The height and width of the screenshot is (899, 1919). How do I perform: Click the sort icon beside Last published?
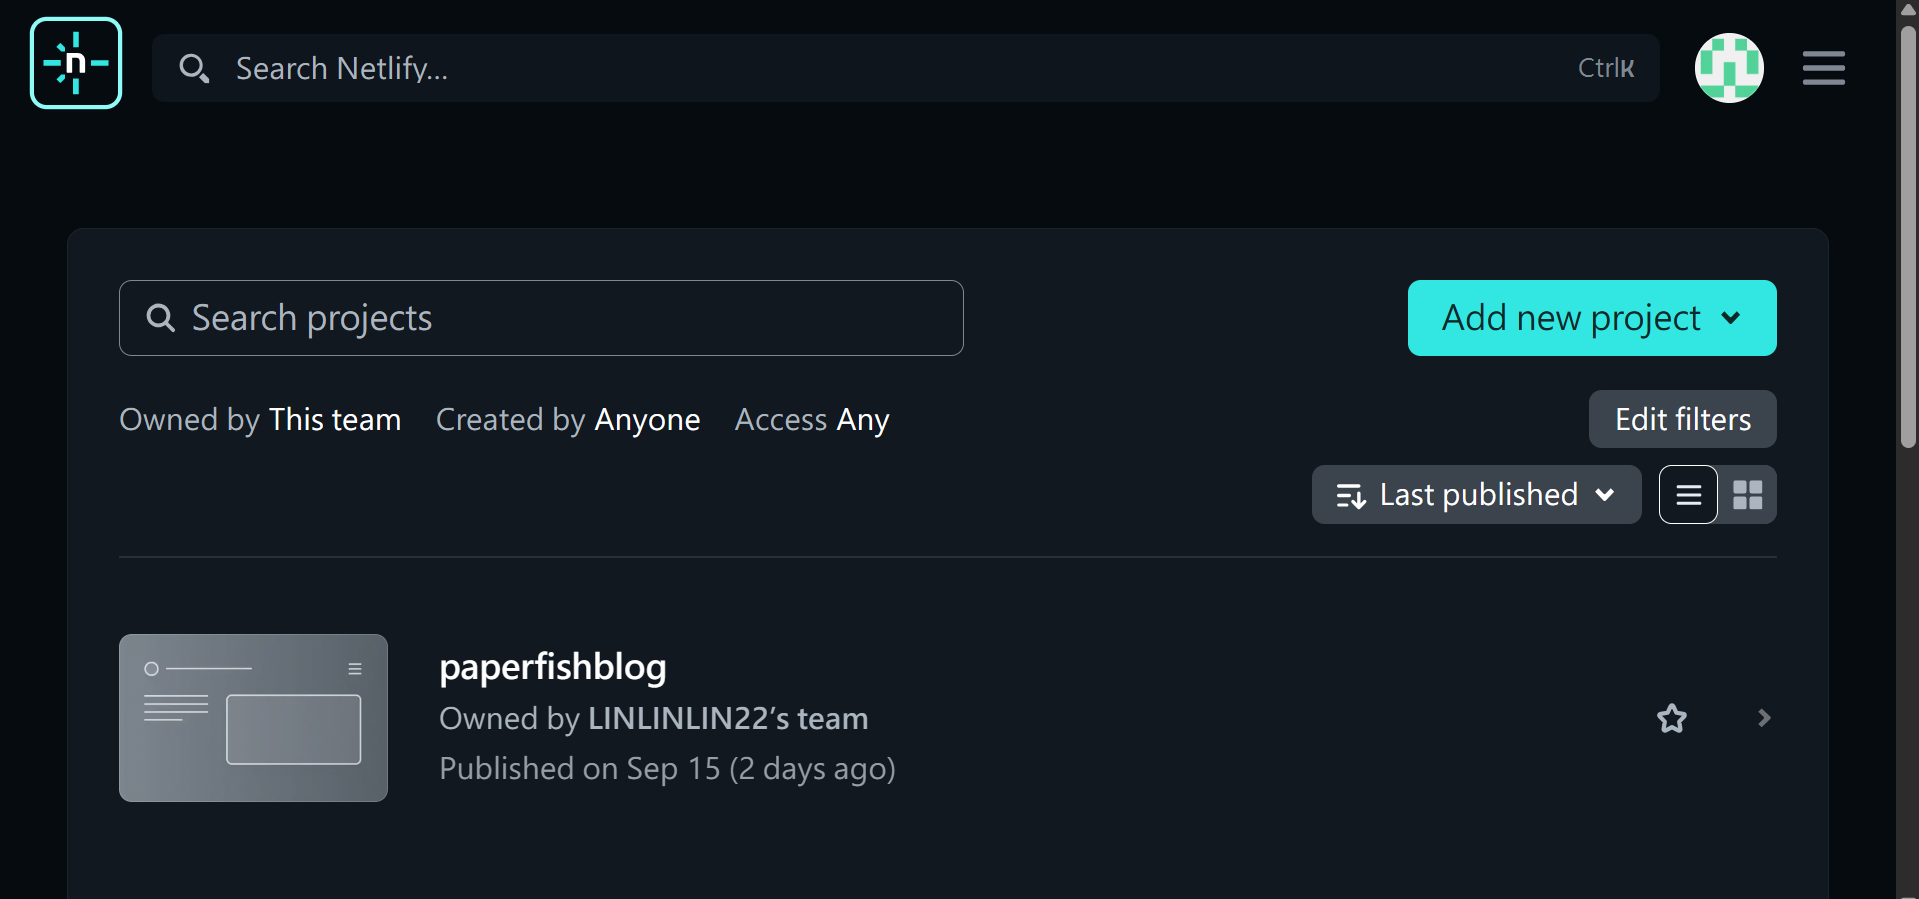[x=1351, y=495]
